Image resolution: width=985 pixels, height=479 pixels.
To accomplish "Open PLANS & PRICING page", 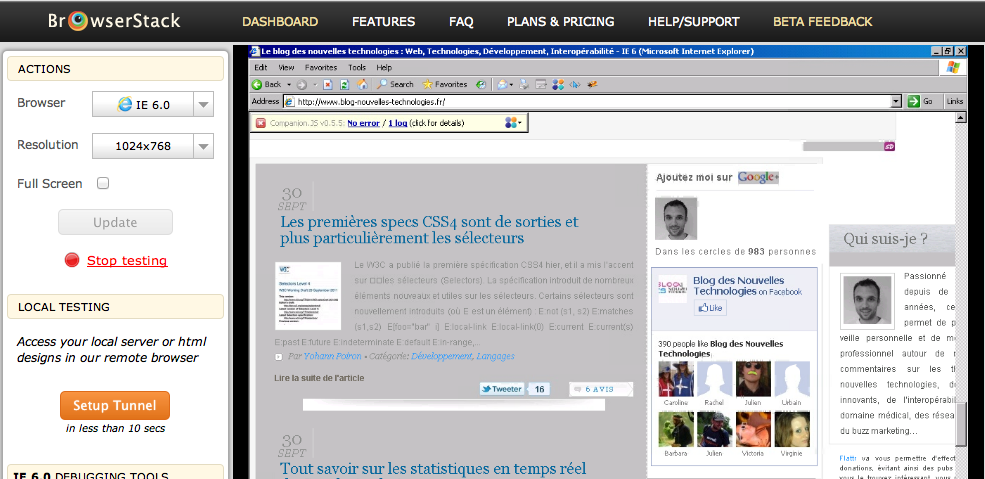I will coord(560,21).
